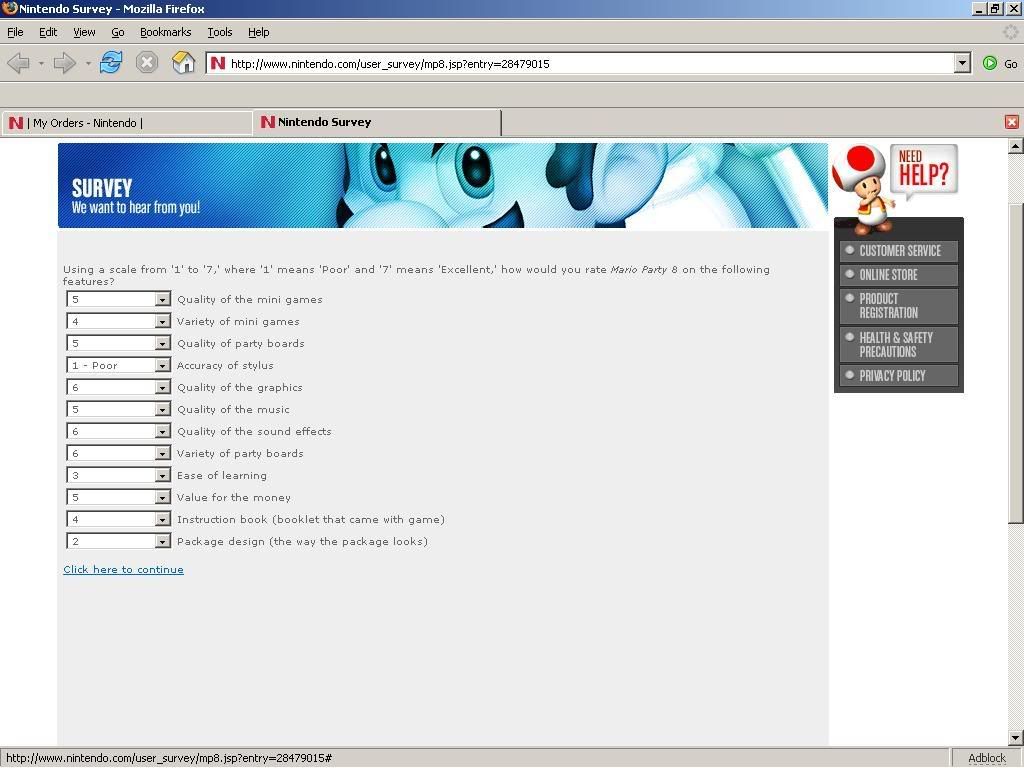Expand the address bar URL history dropdown

(962, 63)
